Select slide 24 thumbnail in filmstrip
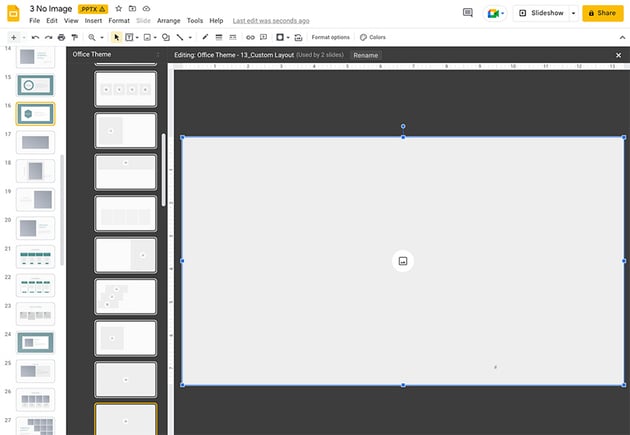This screenshot has width=630, height=435. pyautogui.click(x=36, y=342)
